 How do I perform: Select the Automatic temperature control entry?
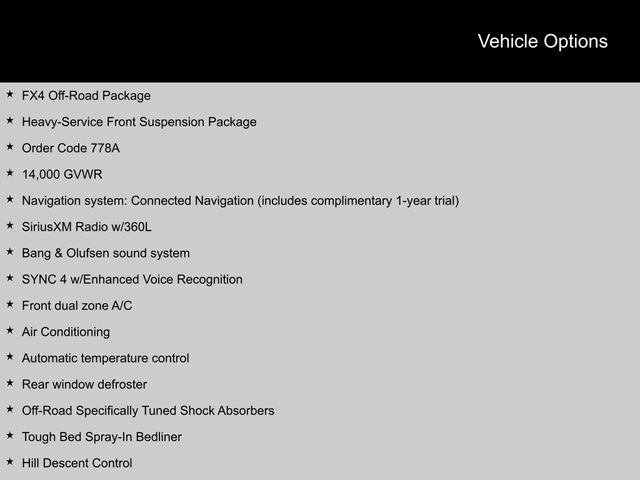[x=105, y=358]
